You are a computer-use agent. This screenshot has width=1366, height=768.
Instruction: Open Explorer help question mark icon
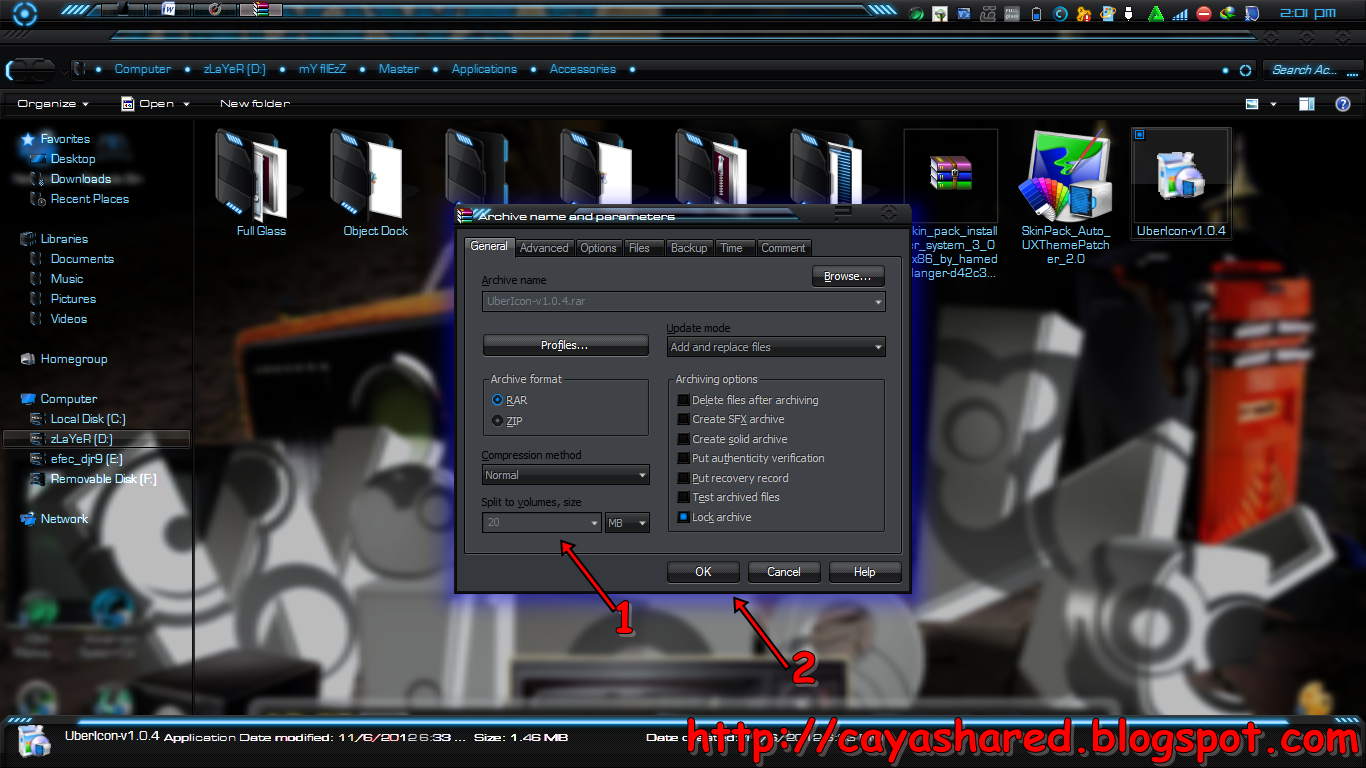click(x=1343, y=104)
